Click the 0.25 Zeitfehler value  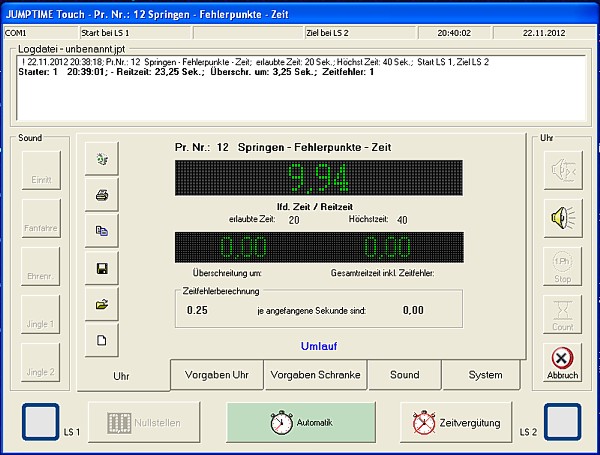197,310
